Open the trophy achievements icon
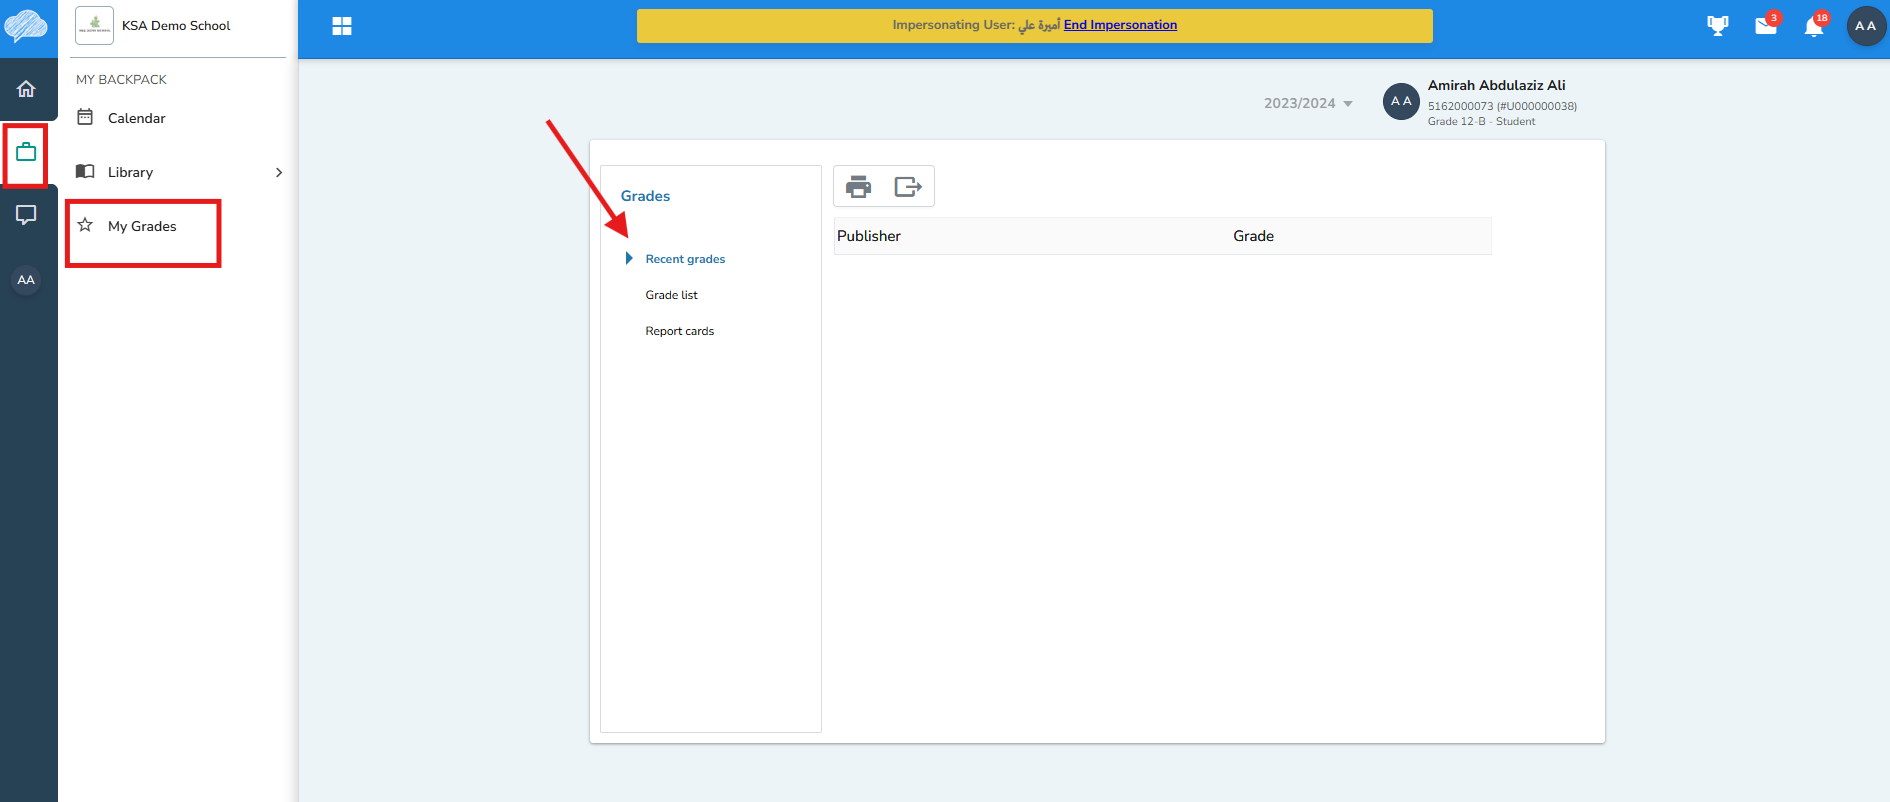 click(1718, 26)
